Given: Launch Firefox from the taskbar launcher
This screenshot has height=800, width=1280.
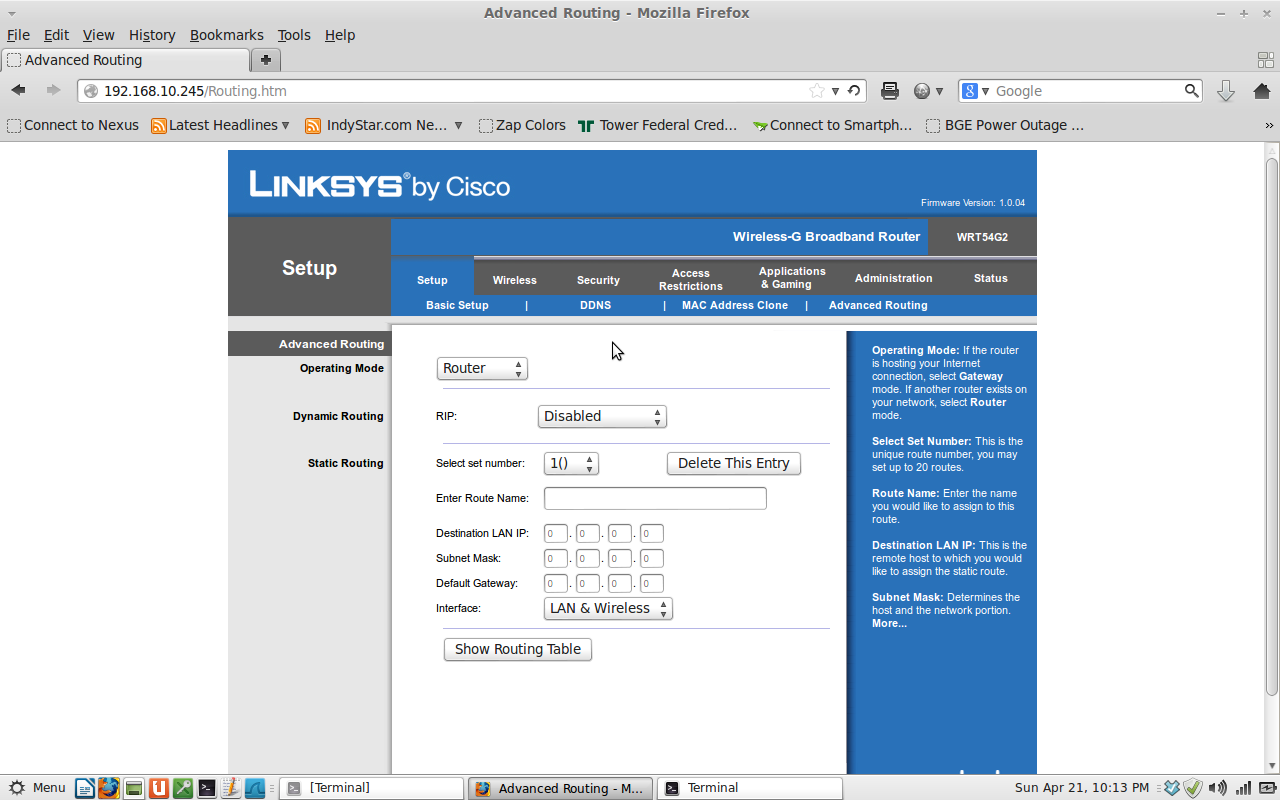Looking at the screenshot, I should [108, 788].
